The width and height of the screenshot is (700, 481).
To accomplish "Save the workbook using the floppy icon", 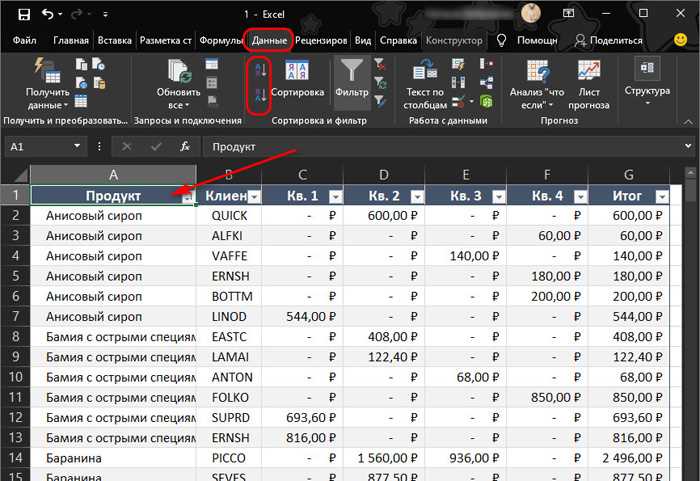I will [x=24, y=14].
